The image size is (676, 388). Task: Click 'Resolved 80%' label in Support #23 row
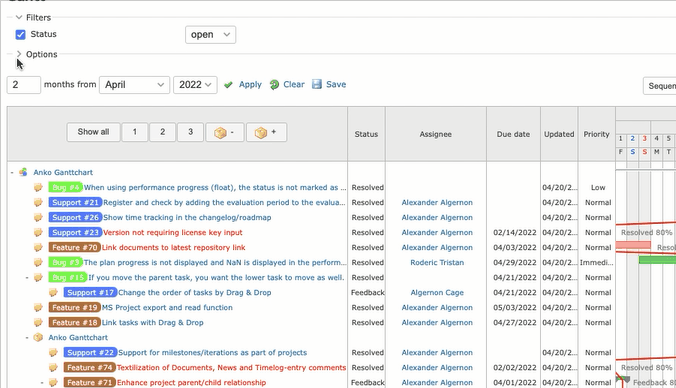tap(646, 233)
